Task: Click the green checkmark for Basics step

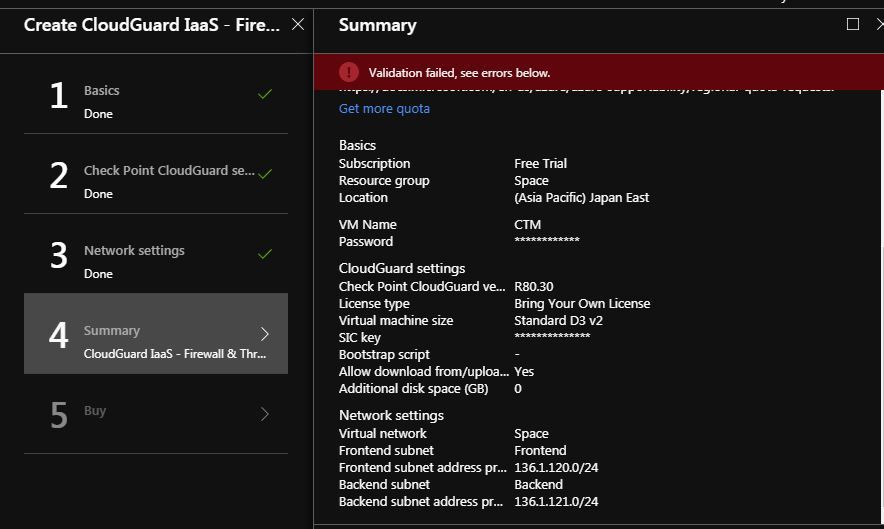Action: [x=265, y=94]
